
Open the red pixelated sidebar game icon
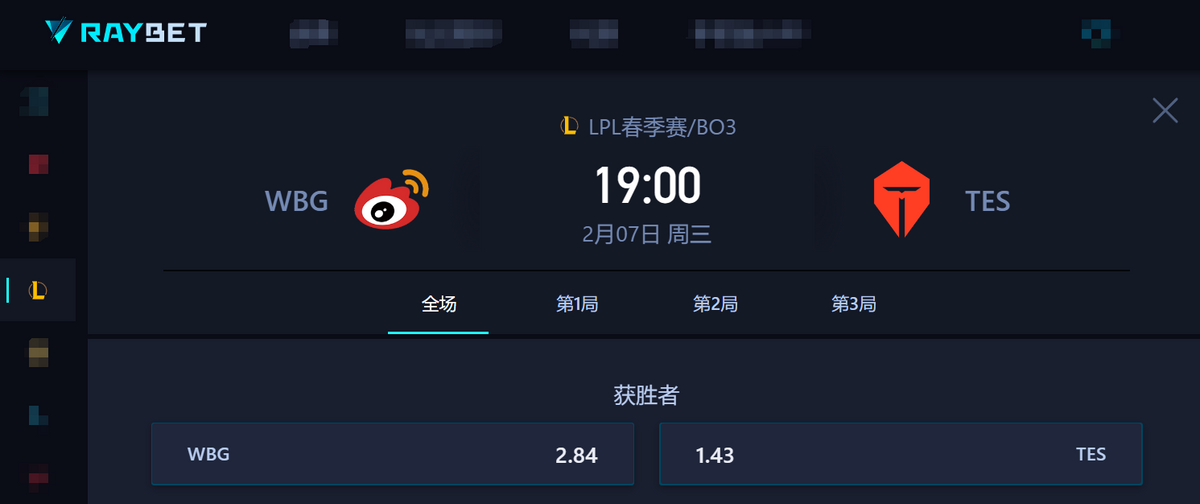coord(38,163)
